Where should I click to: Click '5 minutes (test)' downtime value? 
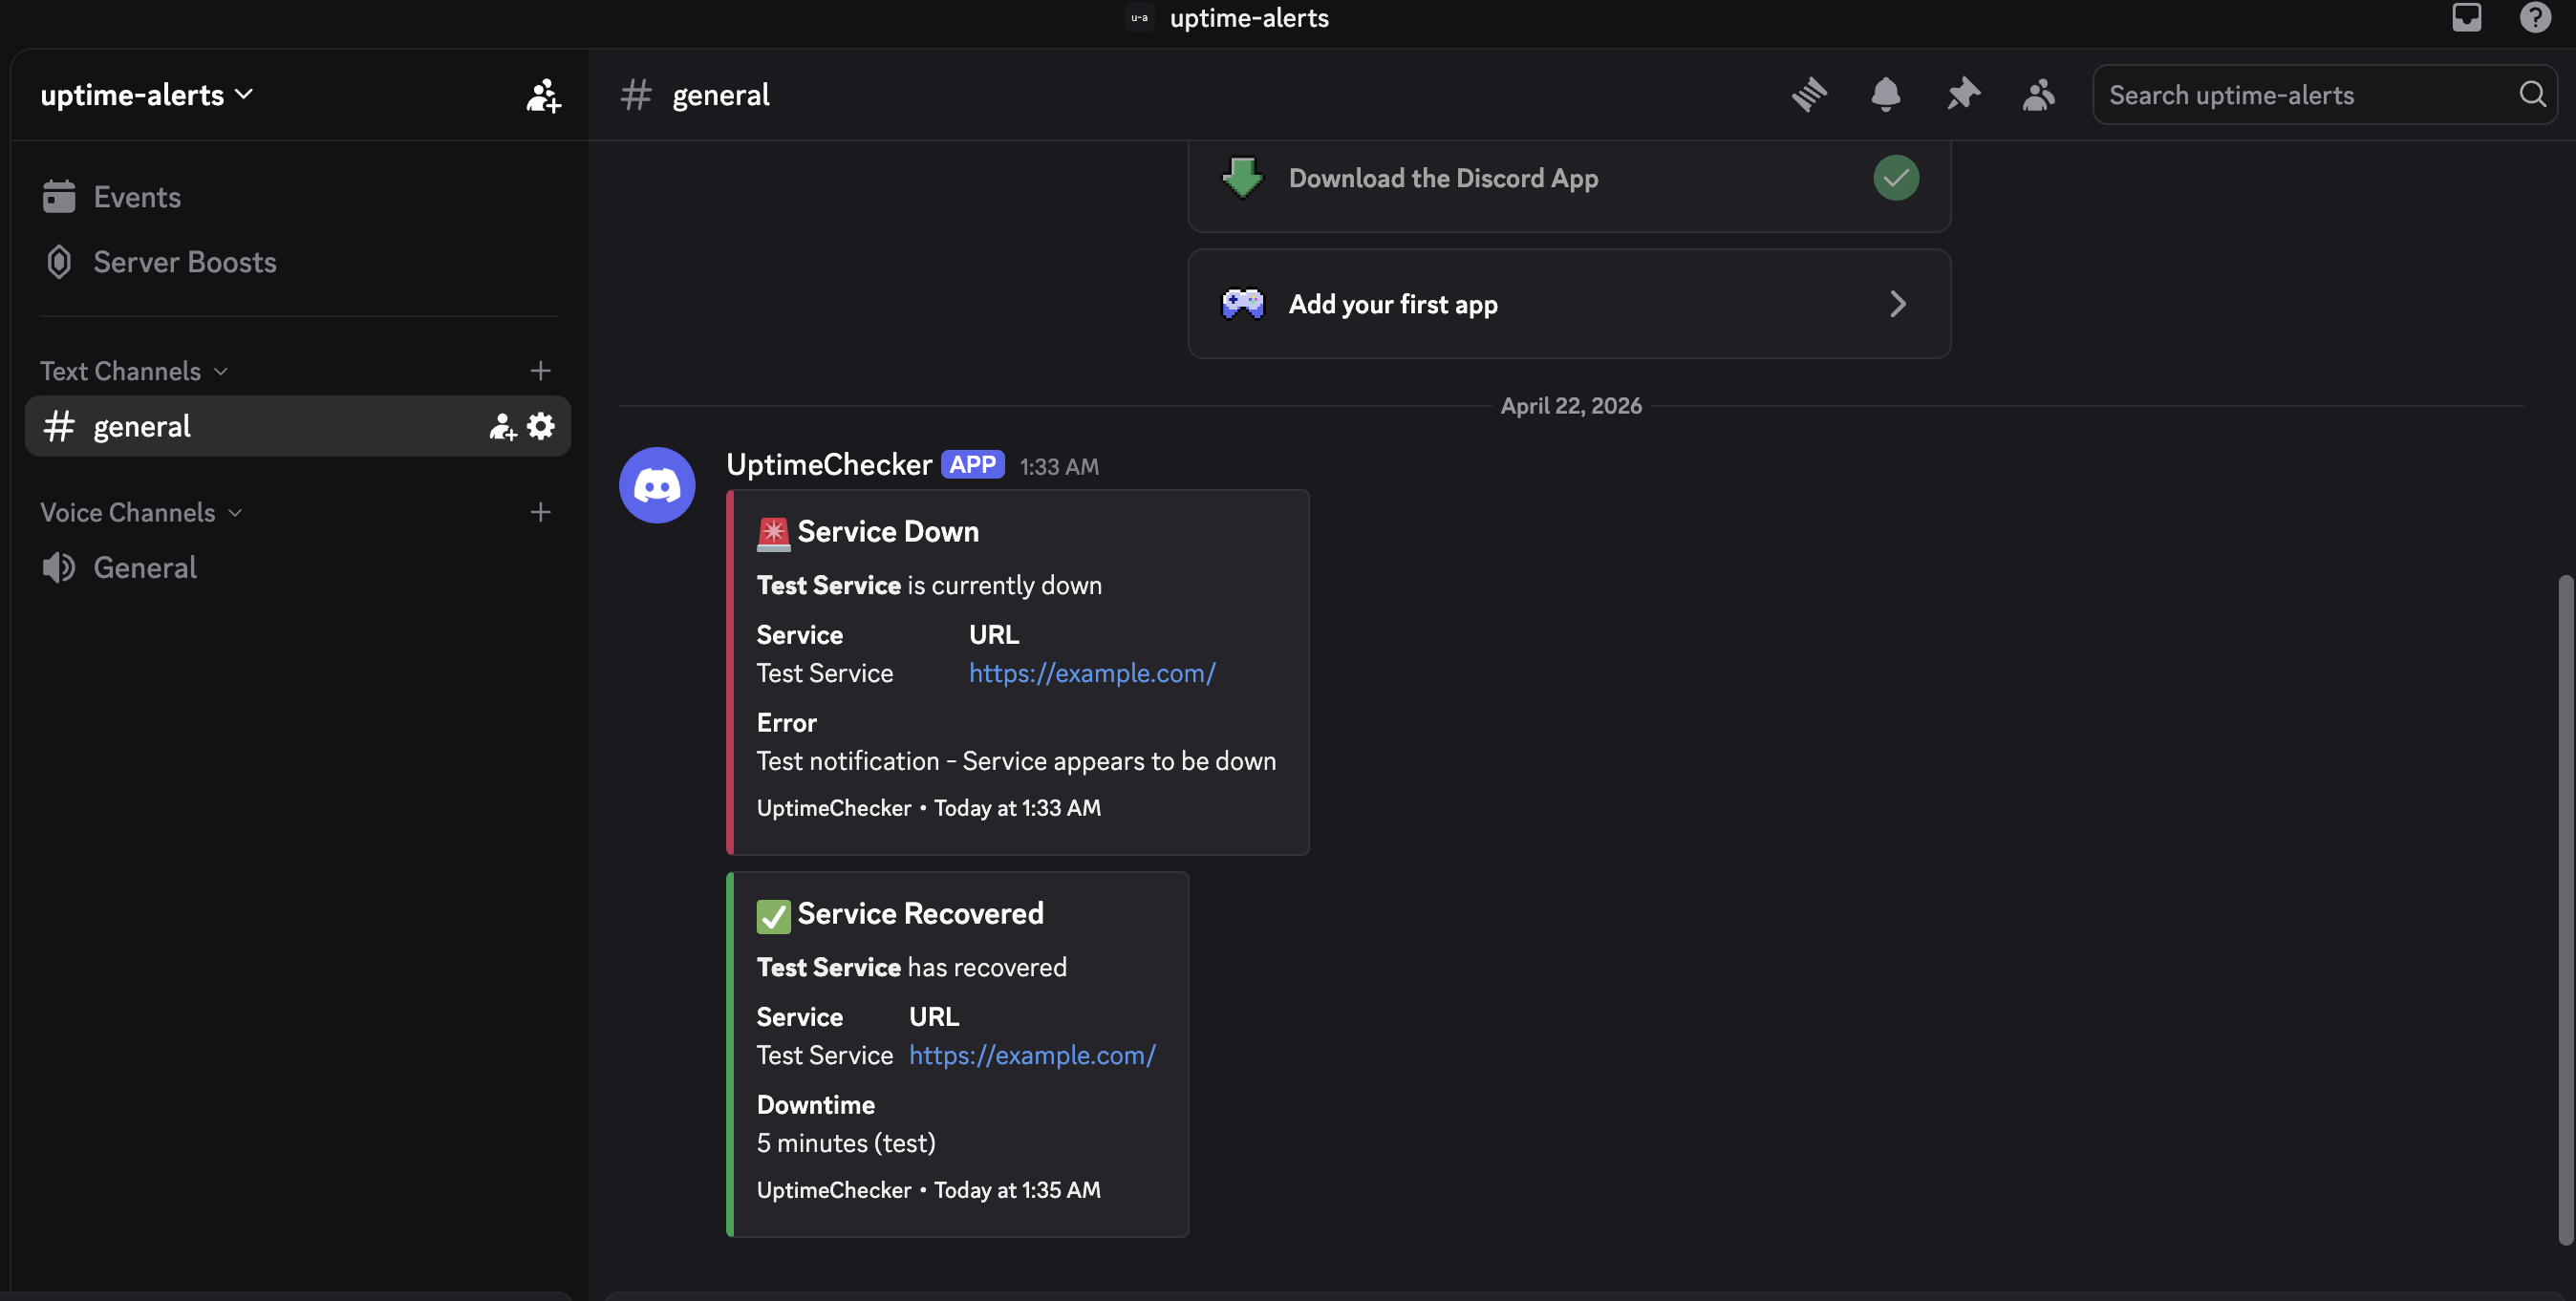click(x=846, y=1144)
